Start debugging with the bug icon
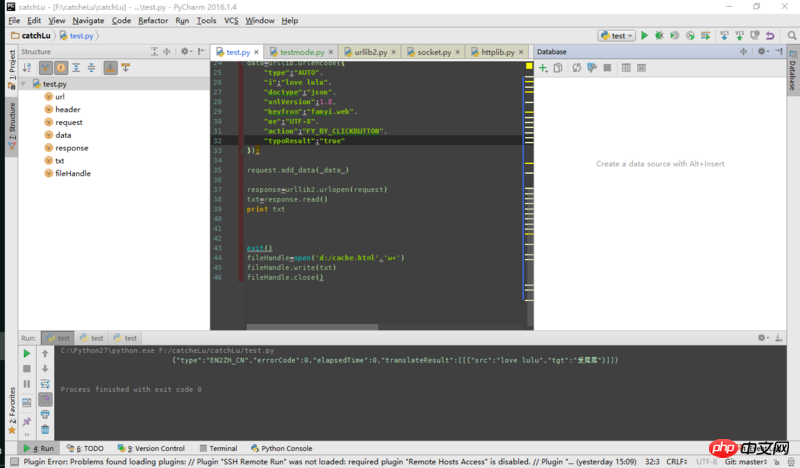This screenshot has height=468, width=800. point(659,35)
